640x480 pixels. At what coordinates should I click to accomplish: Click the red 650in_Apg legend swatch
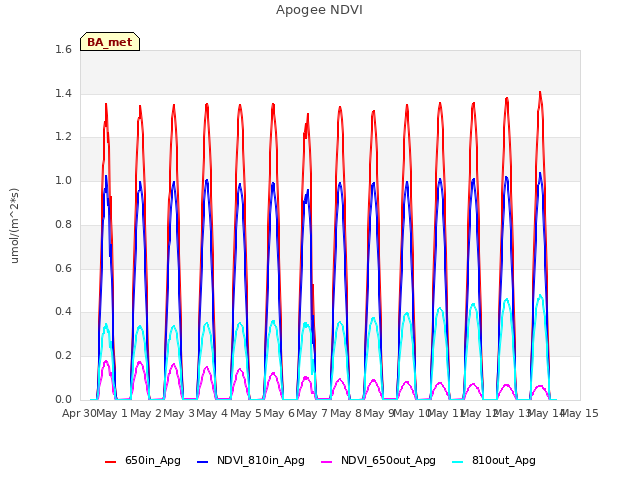pos(110,462)
